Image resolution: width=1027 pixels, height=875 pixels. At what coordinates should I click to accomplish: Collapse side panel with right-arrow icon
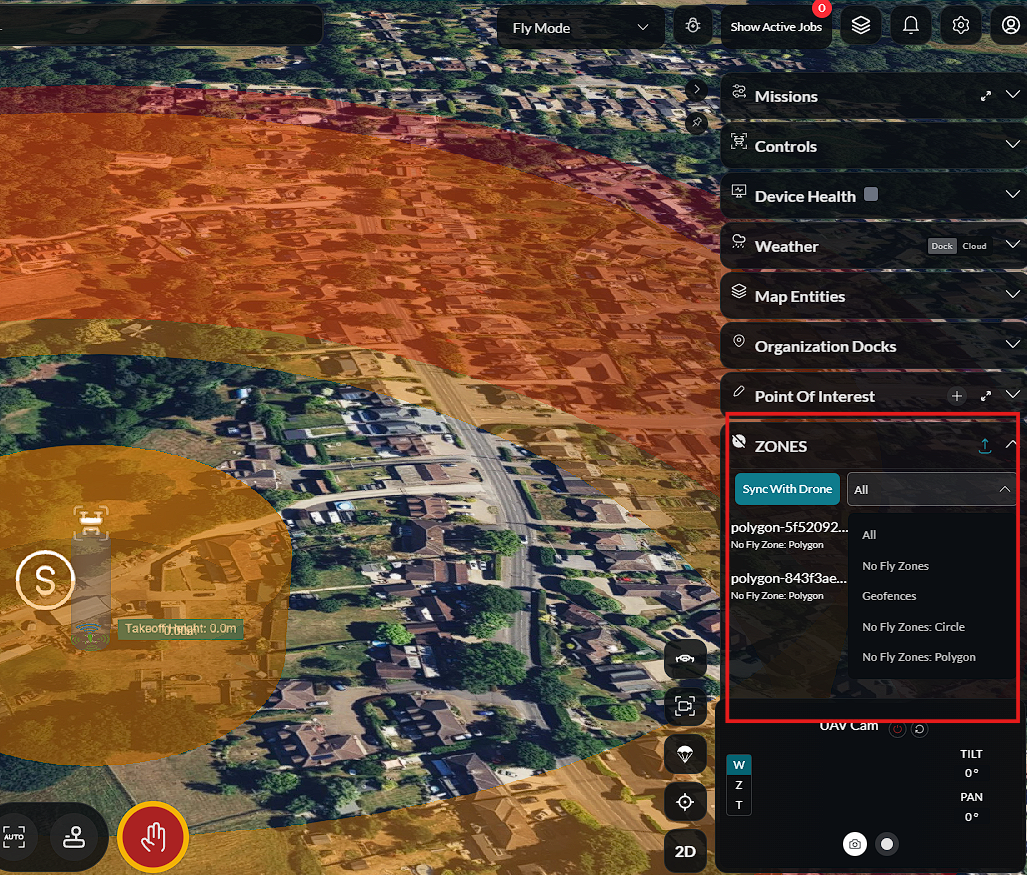(696, 88)
